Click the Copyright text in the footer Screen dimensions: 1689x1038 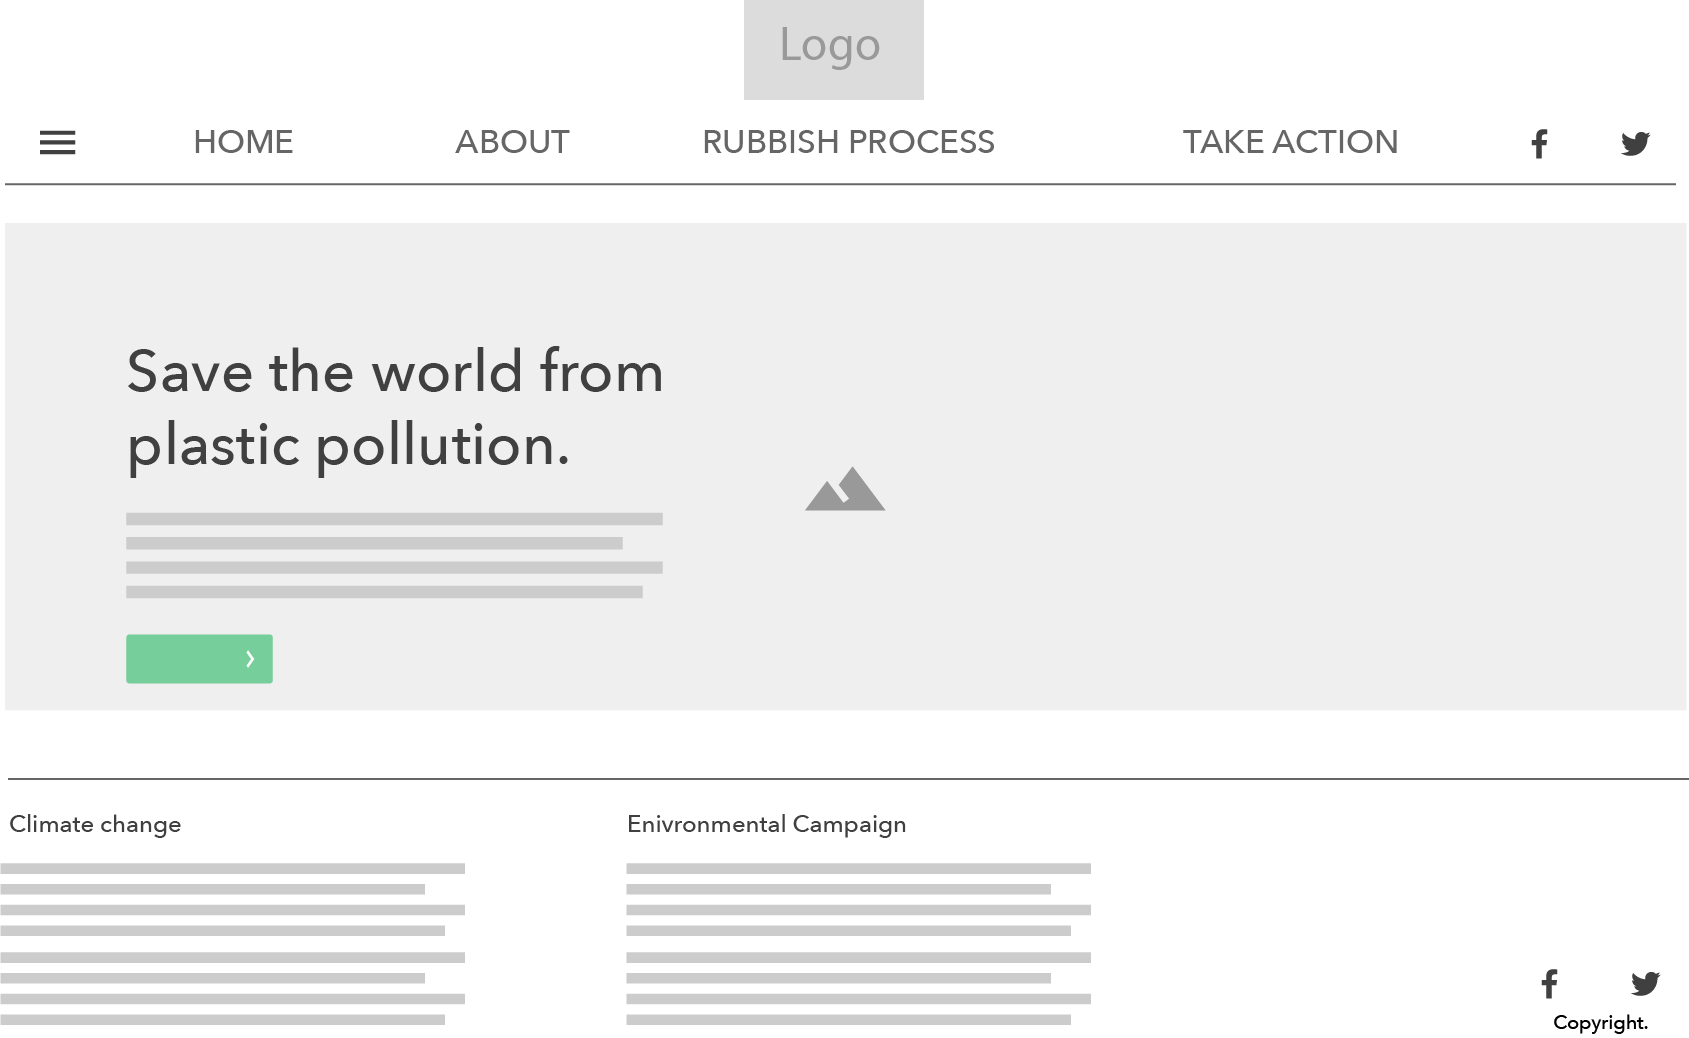click(1600, 1023)
